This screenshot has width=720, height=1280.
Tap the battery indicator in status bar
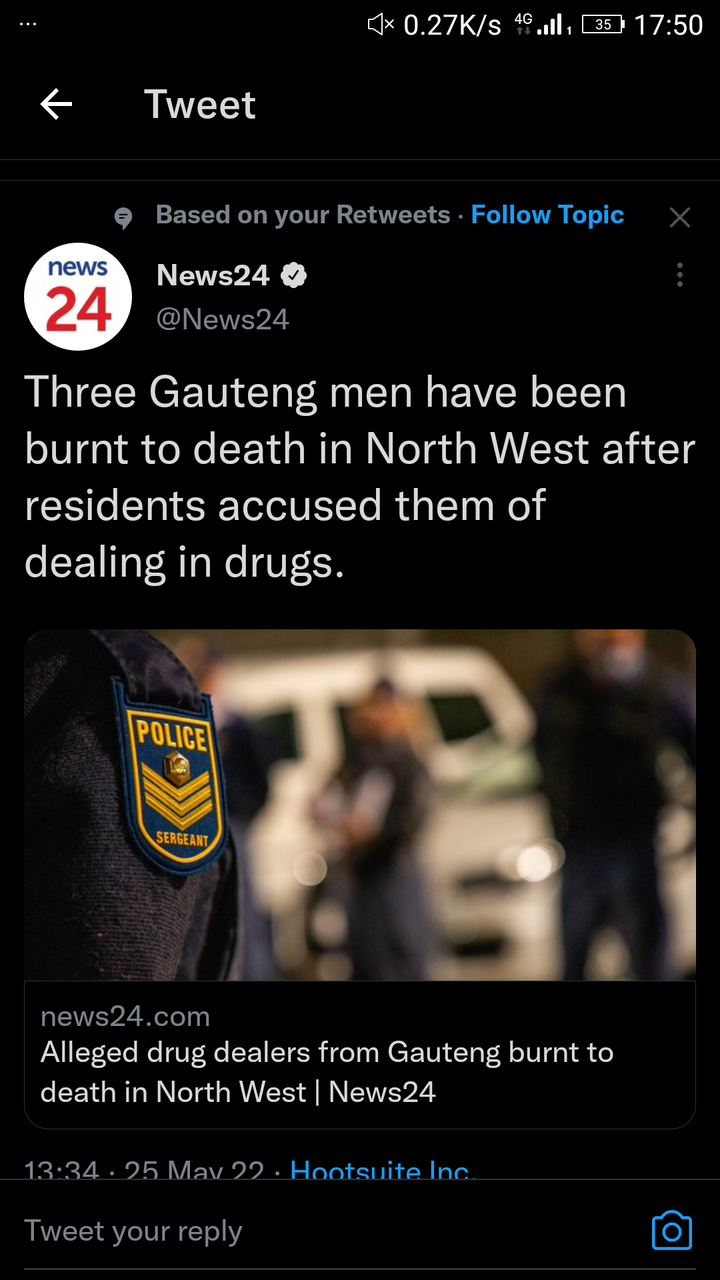[602, 25]
